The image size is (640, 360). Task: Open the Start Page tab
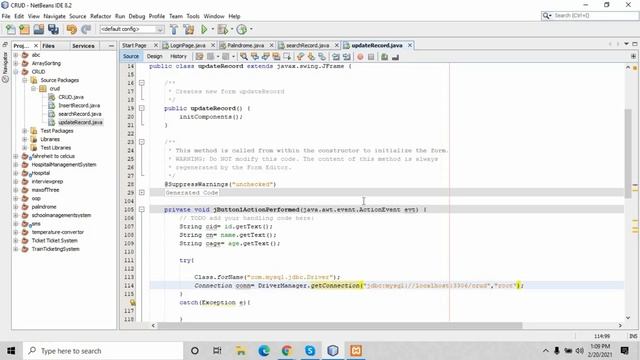tap(134, 45)
